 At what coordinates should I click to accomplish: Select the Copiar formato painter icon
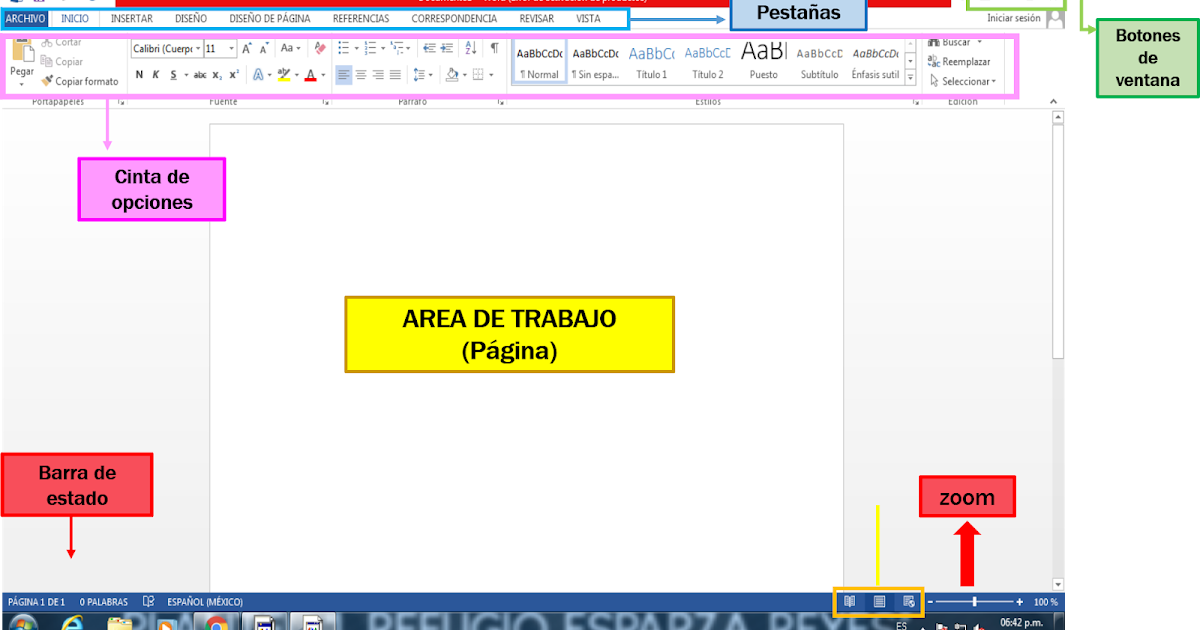(x=47, y=80)
